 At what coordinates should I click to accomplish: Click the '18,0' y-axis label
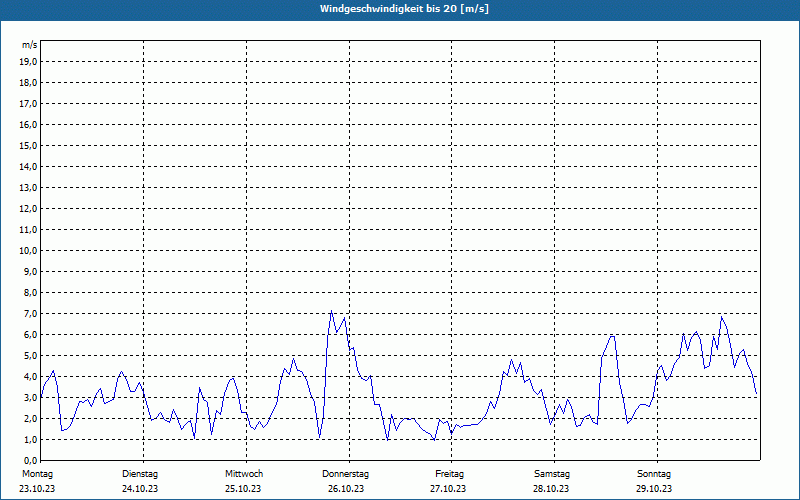(27, 83)
